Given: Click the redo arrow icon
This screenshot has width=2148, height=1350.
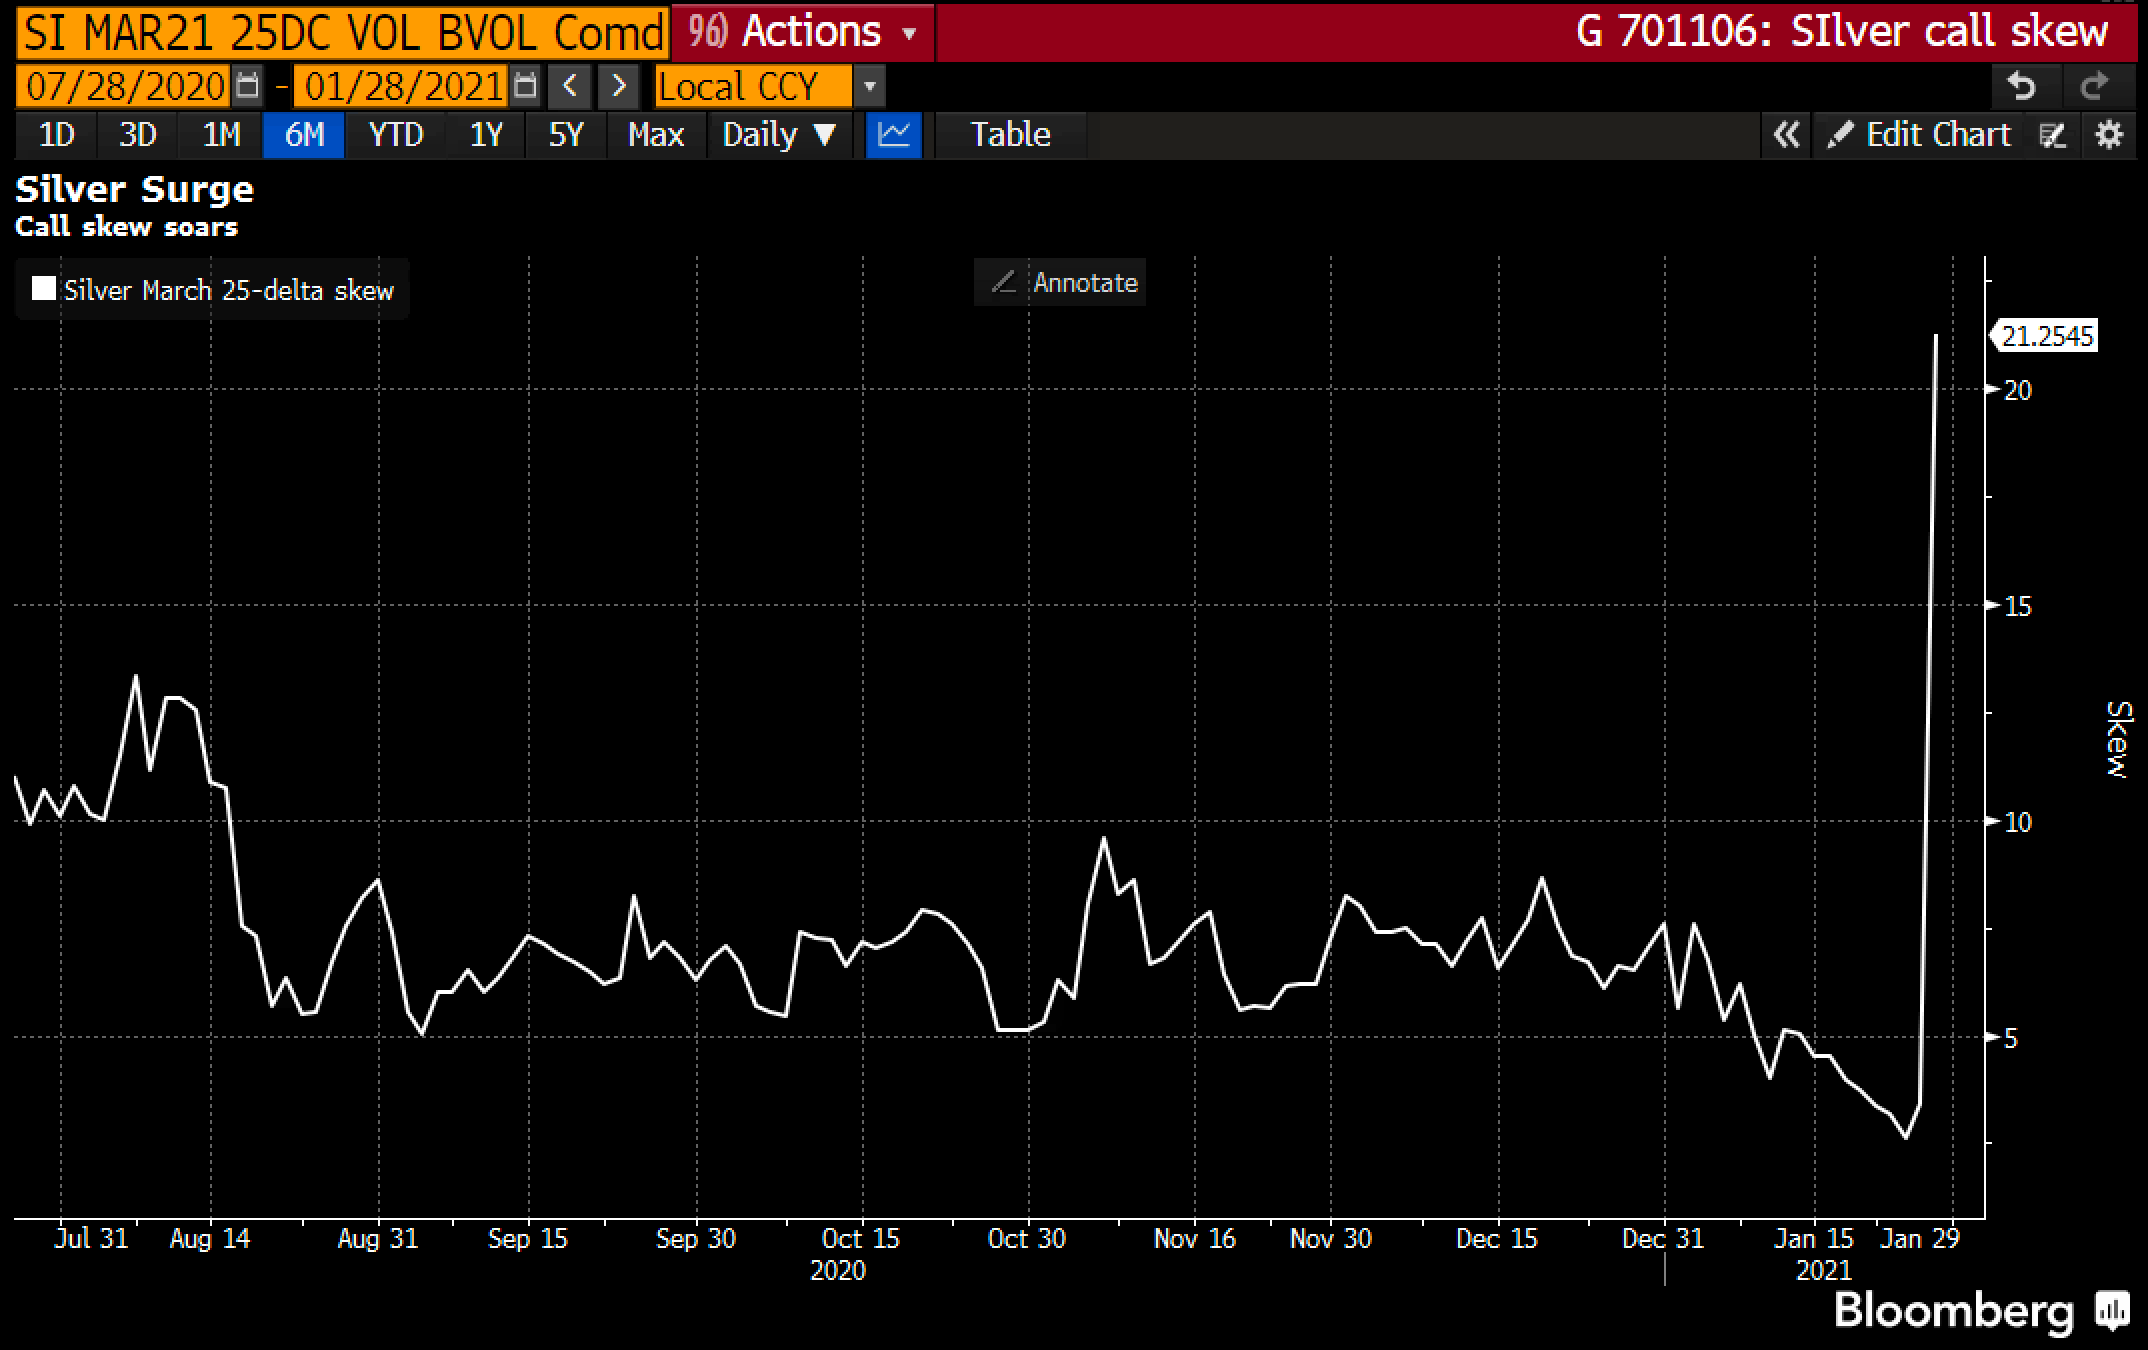Looking at the screenshot, I should point(2094,87).
